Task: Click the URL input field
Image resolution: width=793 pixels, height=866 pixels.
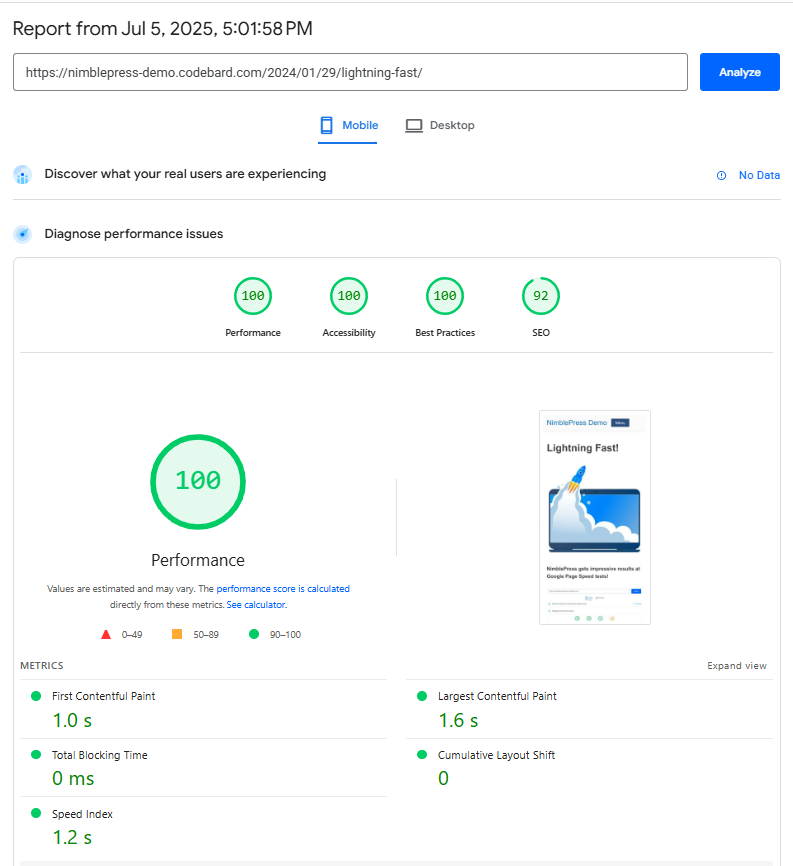Action: tap(350, 72)
